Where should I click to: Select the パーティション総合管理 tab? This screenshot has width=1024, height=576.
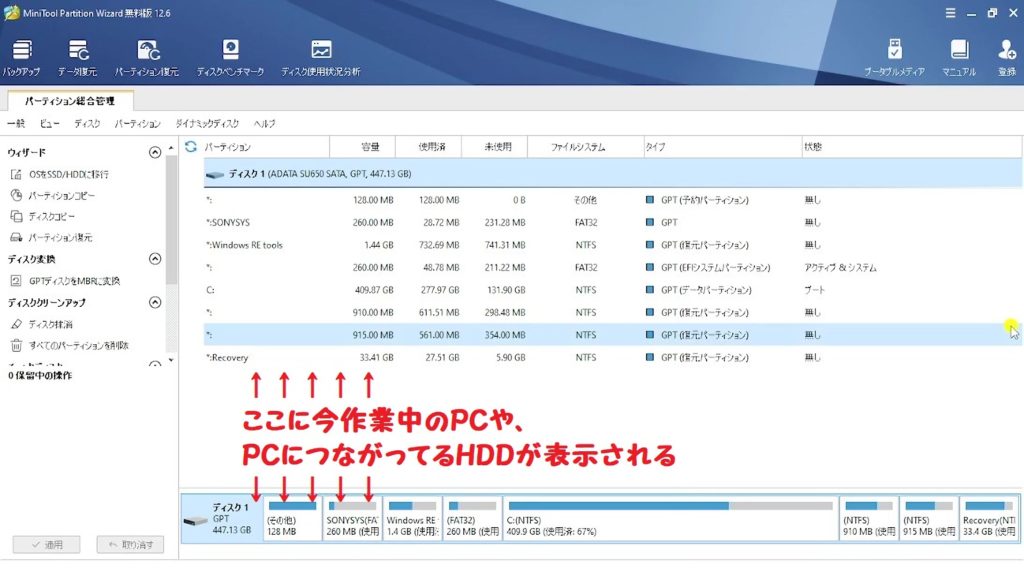pos(70,101)
